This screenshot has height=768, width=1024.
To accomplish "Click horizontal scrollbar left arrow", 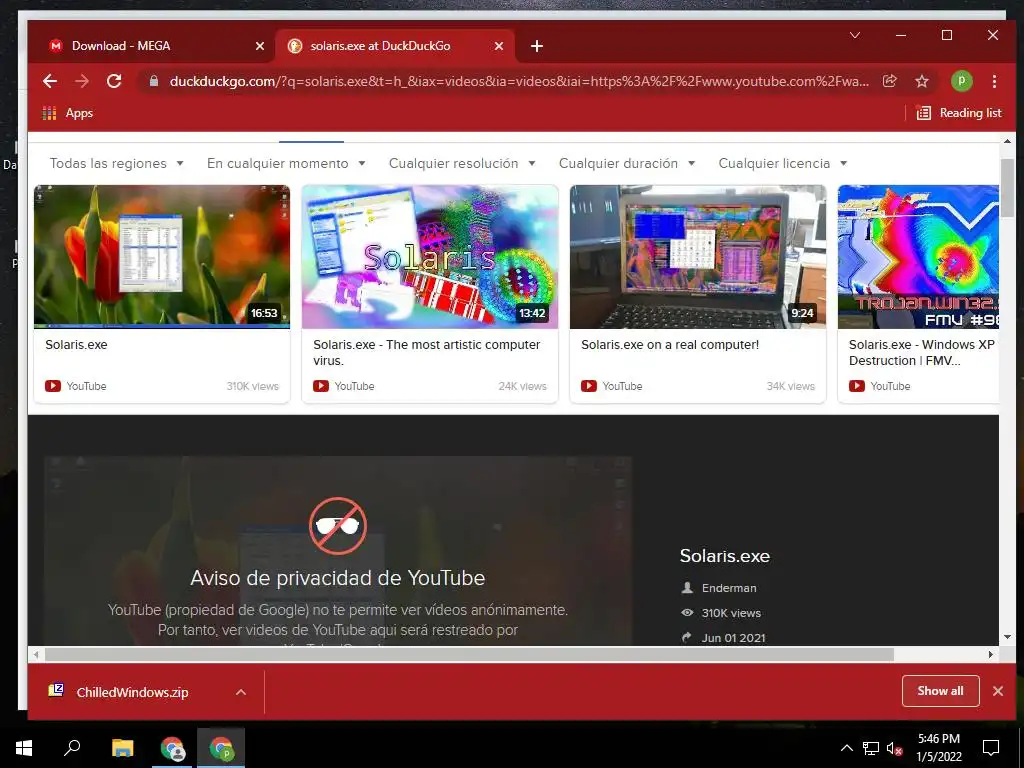I will (37, 654).
